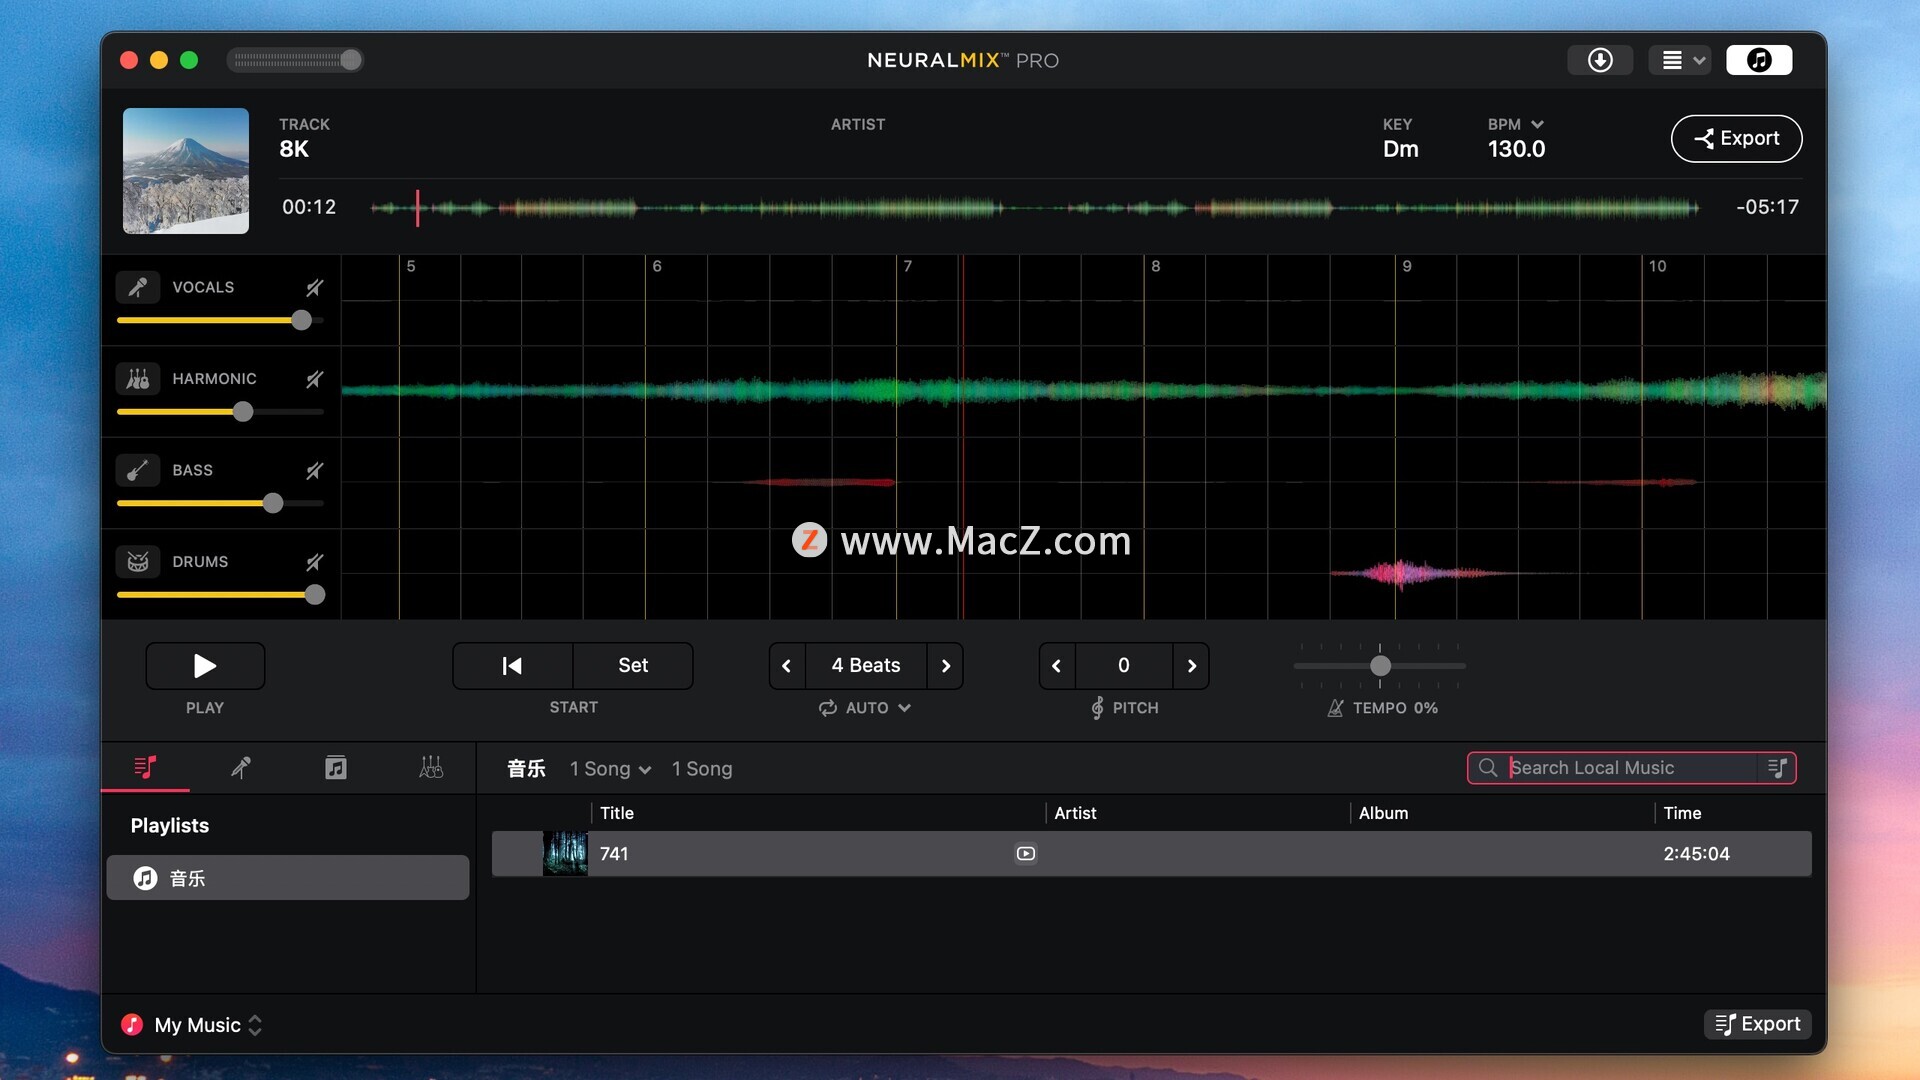Click the 741 song thumbnail
The height and width of the screenshot is (1080, 1920).
click(x=565, y=854)
